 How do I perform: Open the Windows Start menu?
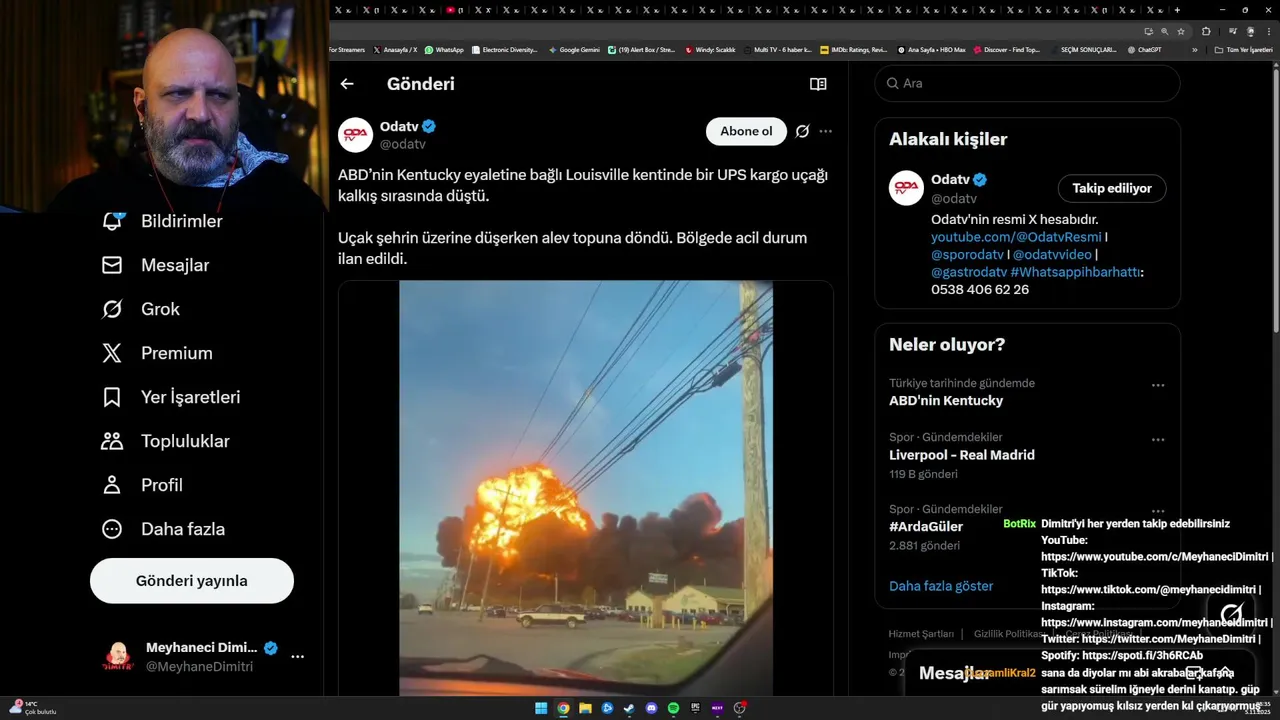coord(541,708)
